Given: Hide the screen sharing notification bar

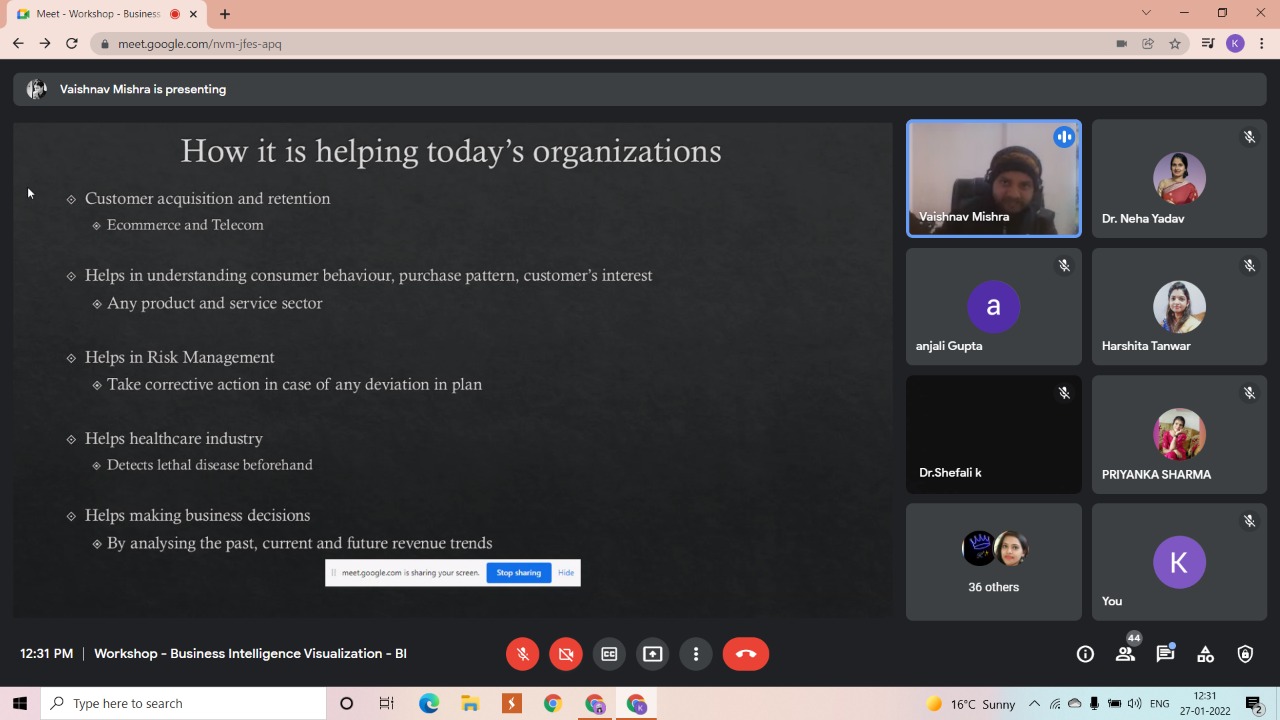Looking at the screenshot, I should coord(566,573).
